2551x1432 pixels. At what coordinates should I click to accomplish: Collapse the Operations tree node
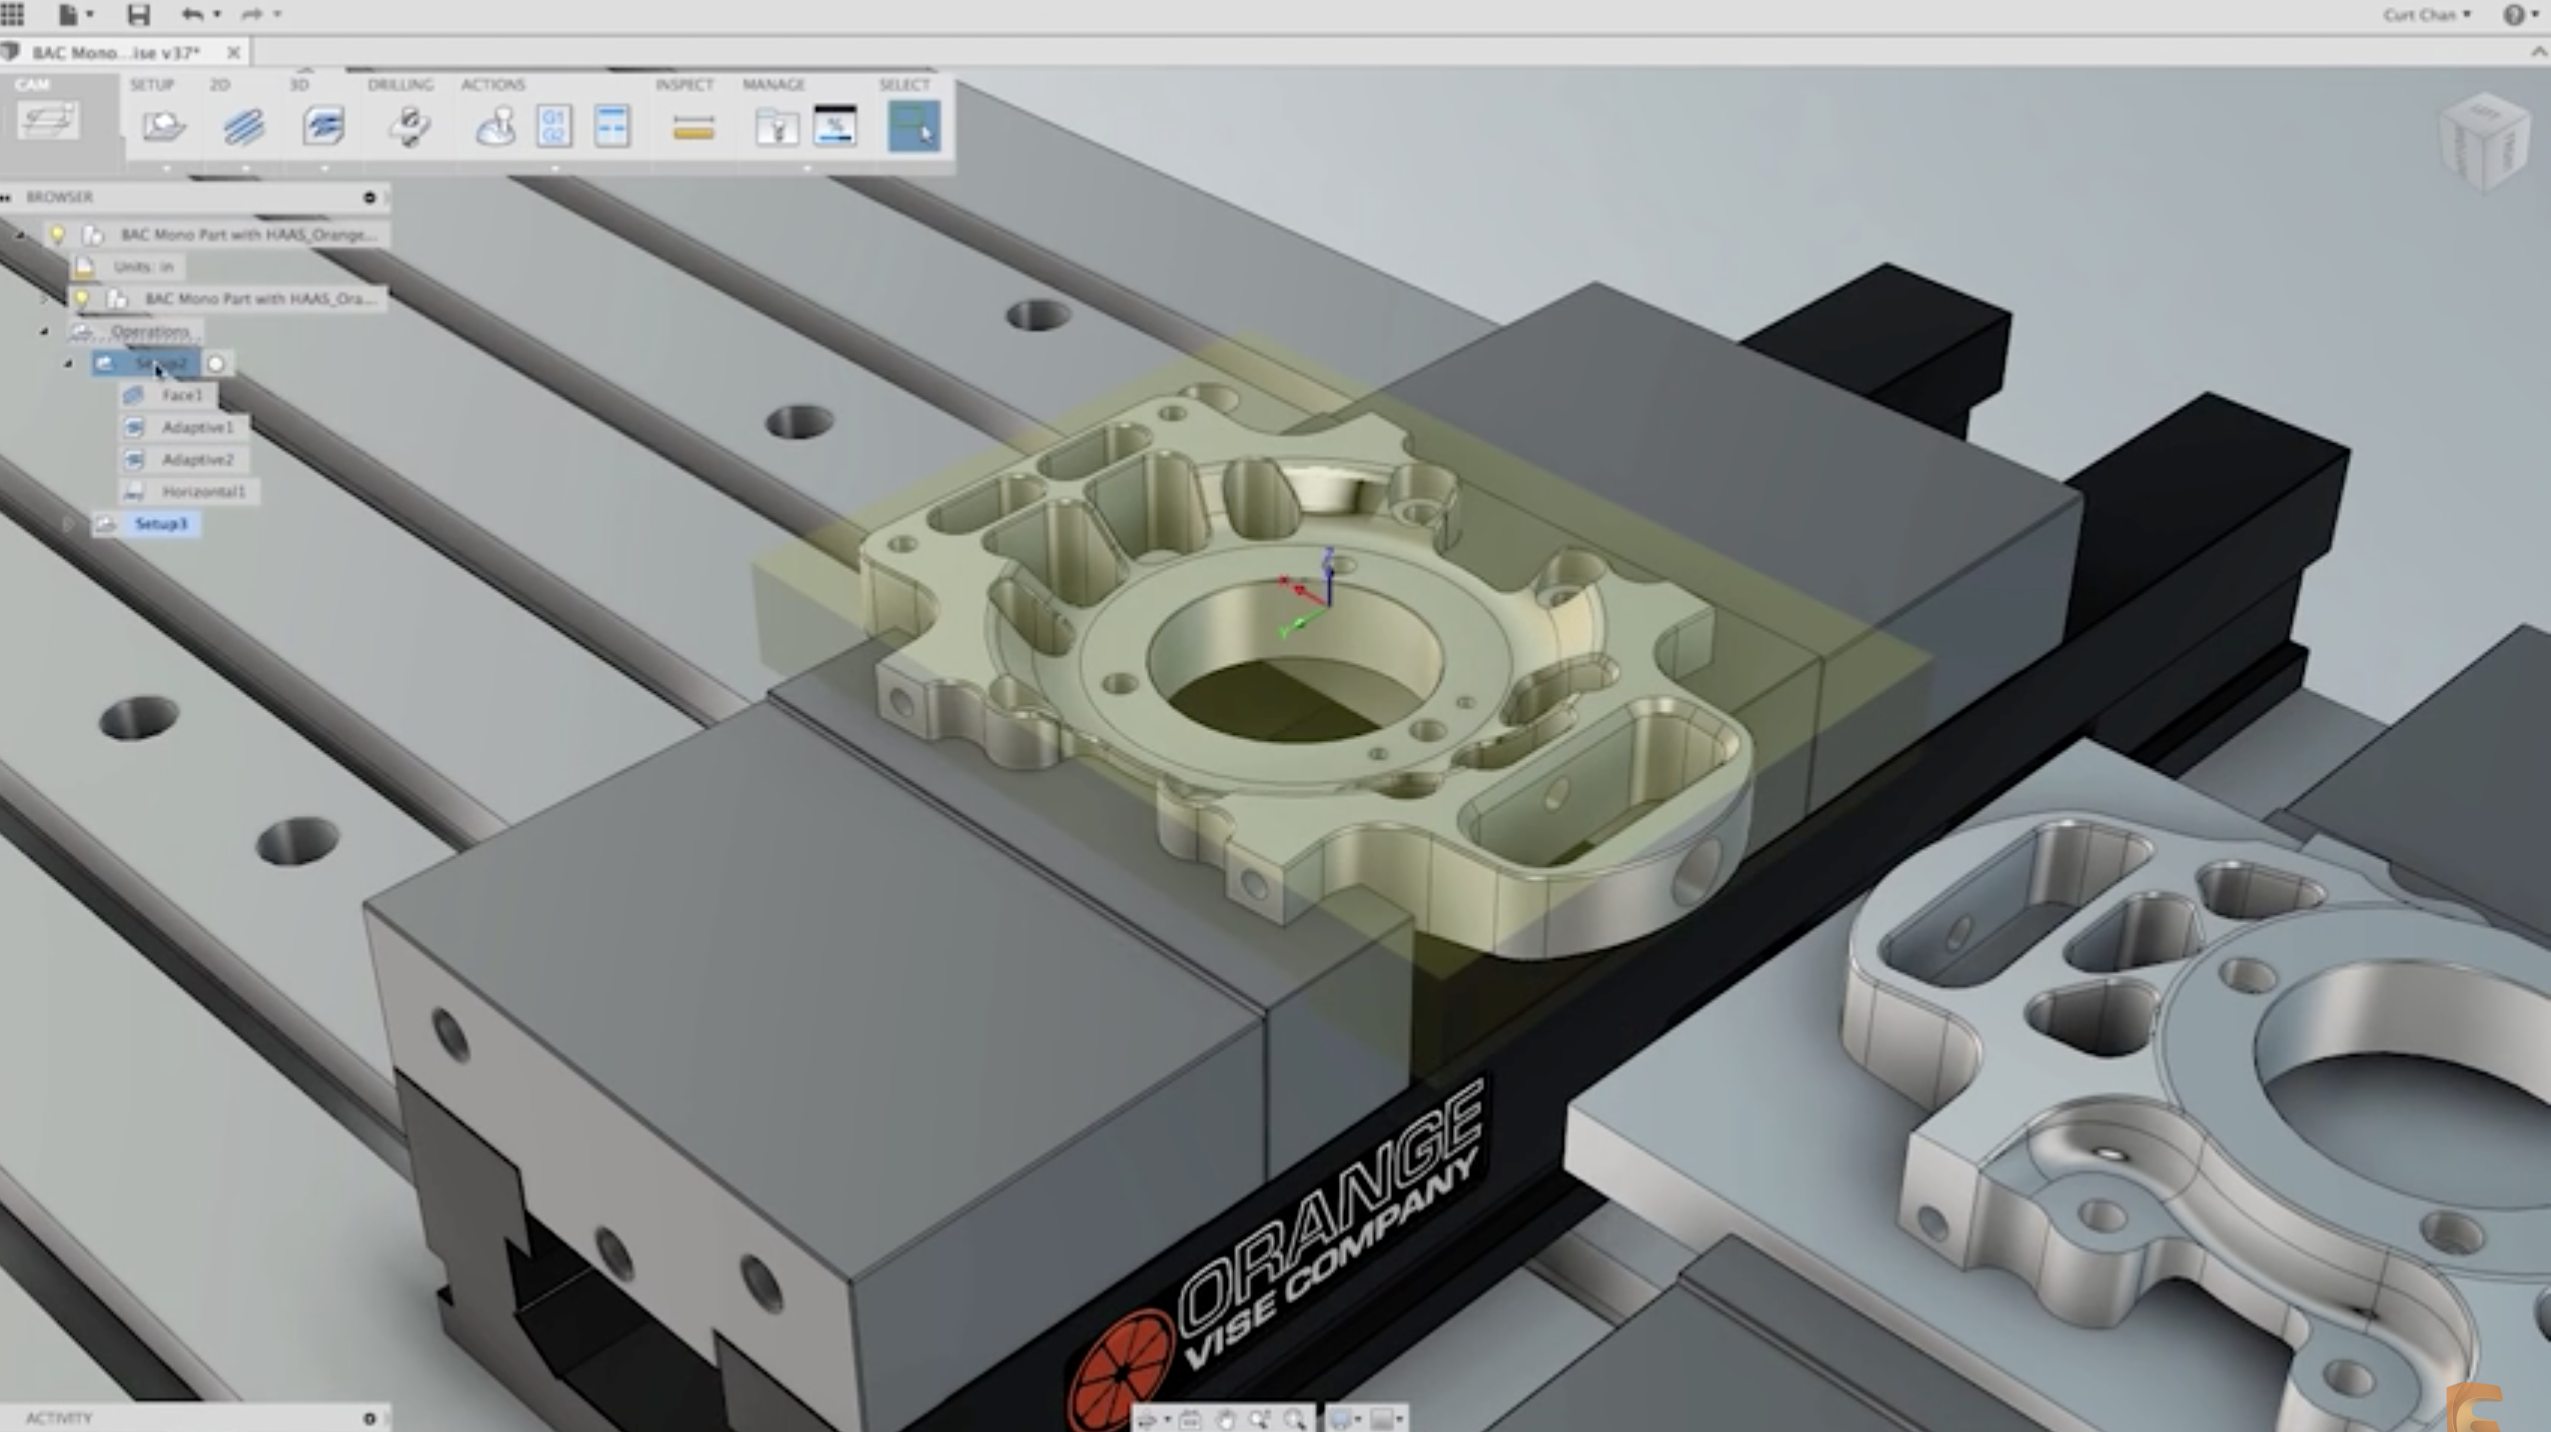44,331
